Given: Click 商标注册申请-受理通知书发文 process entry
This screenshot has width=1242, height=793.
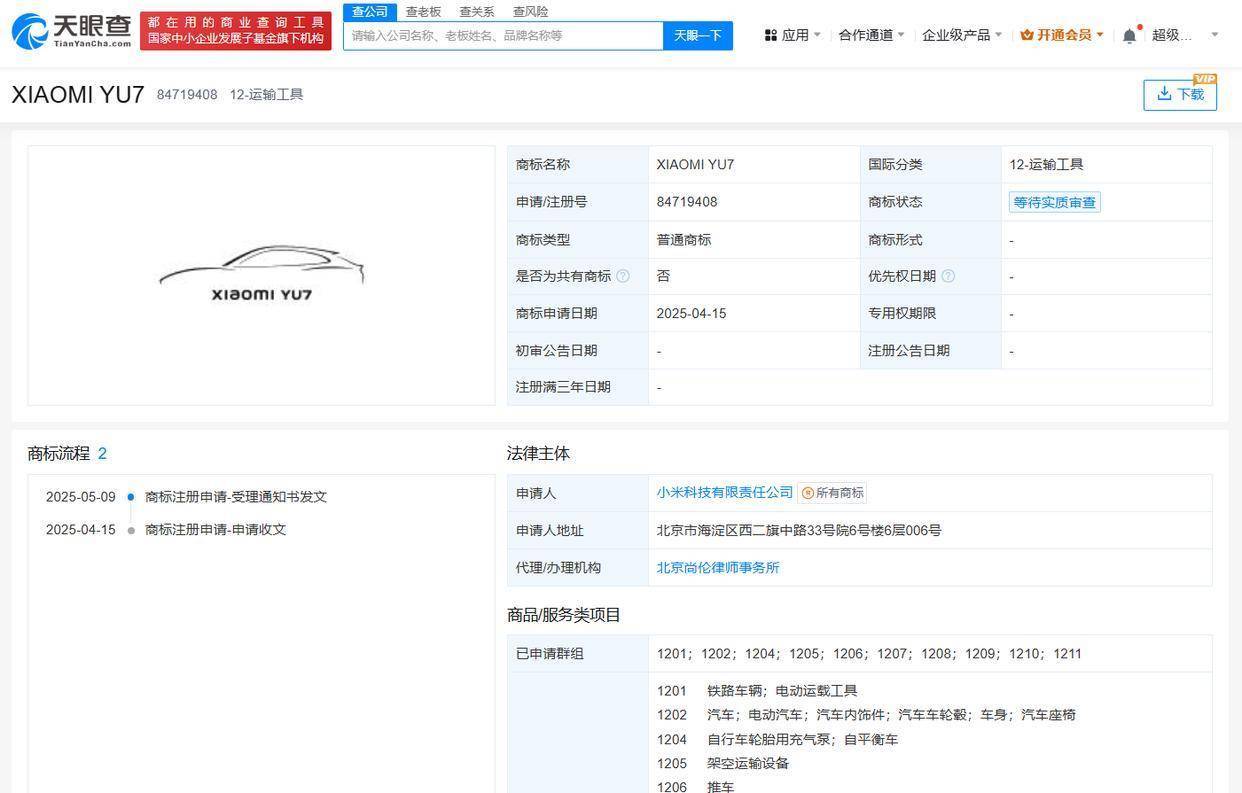Looking at the screenshot, I should click(236, 497).
